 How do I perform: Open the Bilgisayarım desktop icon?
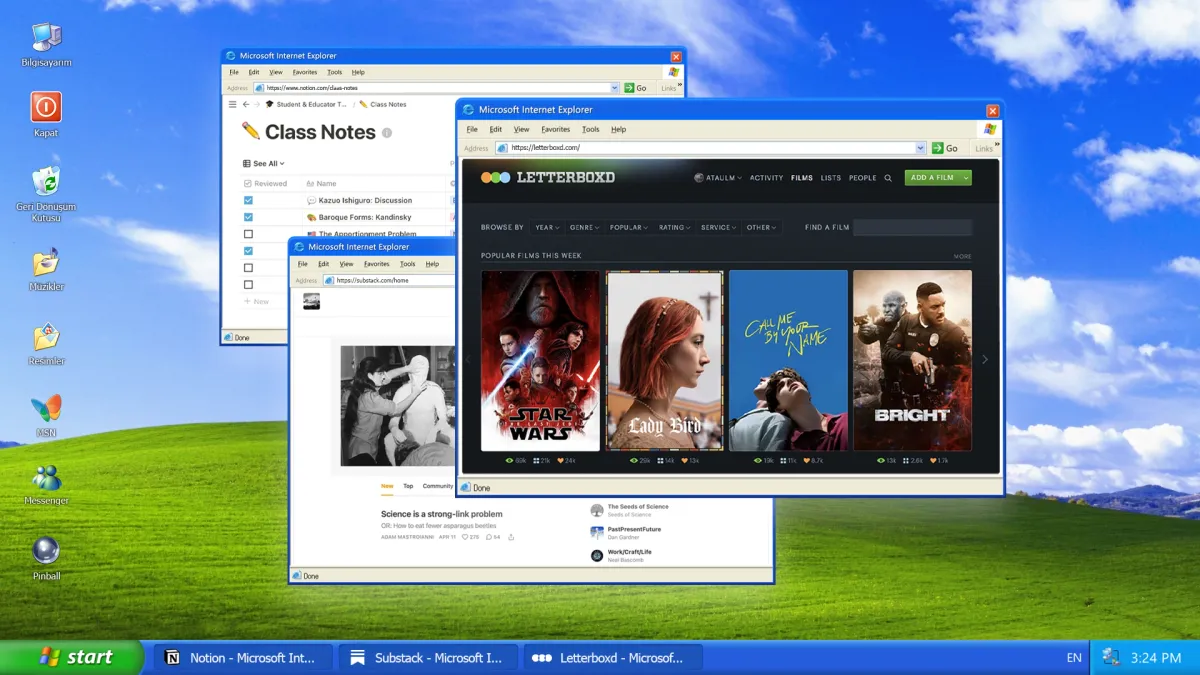(46, 37)
